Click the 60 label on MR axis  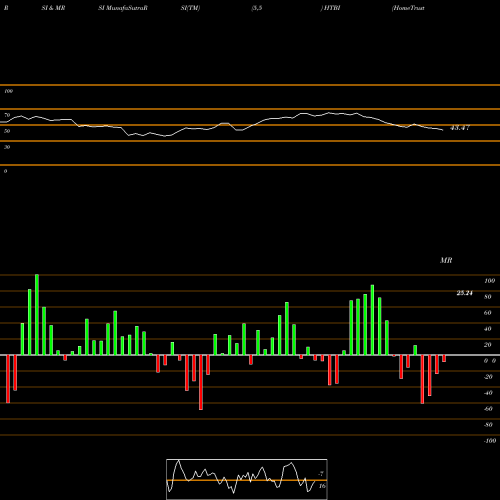[488, 313]
